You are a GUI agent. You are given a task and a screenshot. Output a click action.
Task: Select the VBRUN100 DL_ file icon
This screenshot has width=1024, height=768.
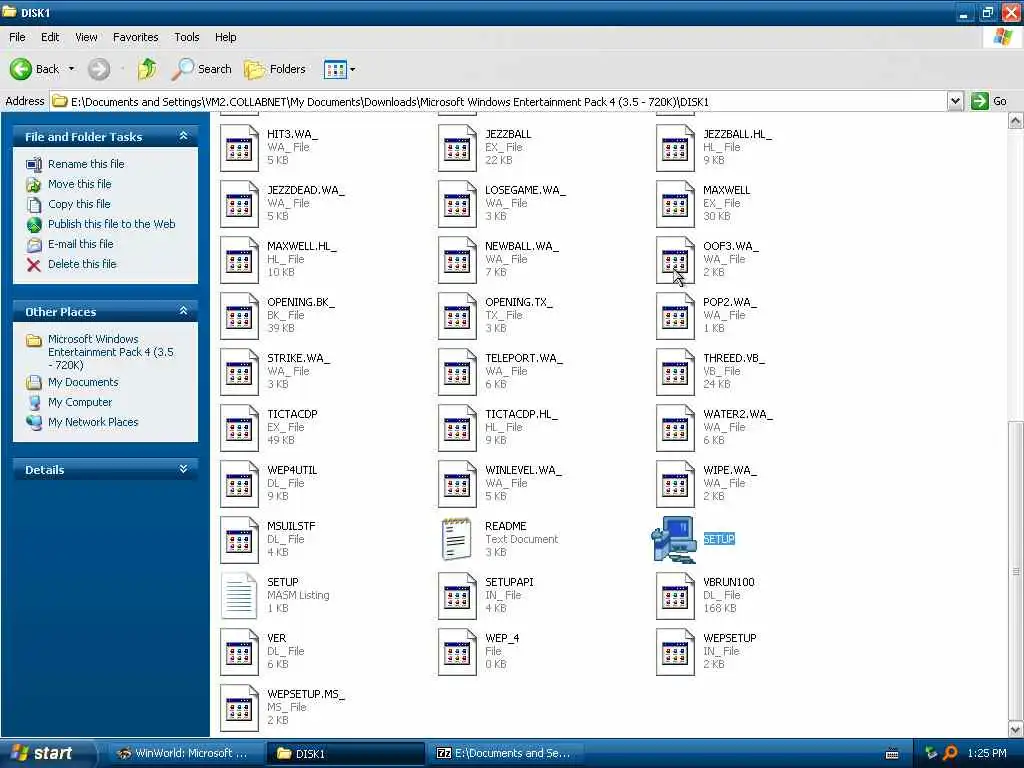(675, 596)
